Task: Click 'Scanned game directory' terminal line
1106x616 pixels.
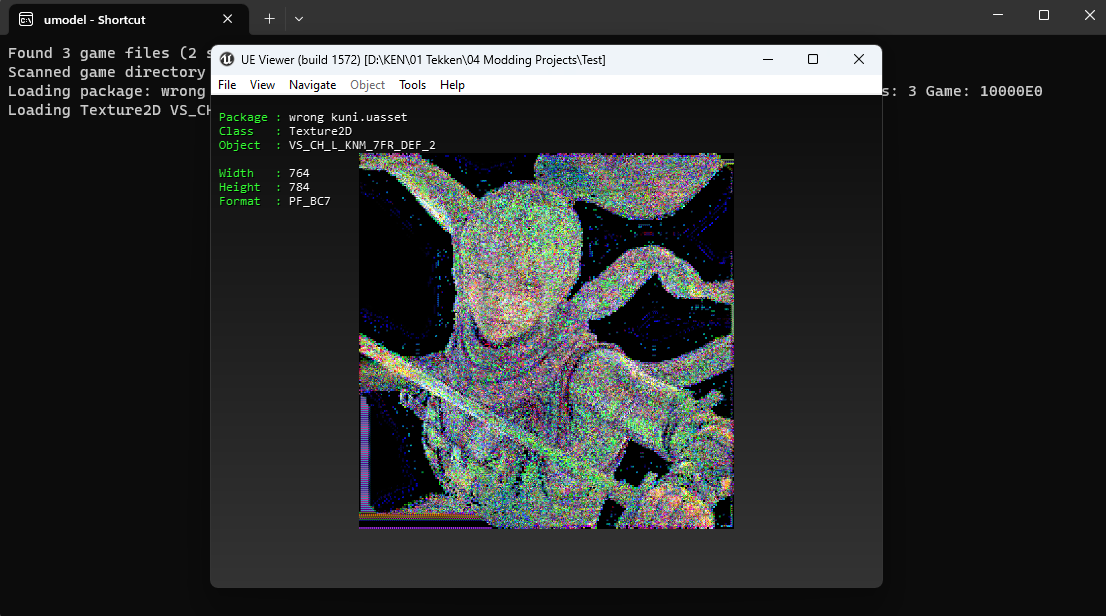Action: (107, 72)
